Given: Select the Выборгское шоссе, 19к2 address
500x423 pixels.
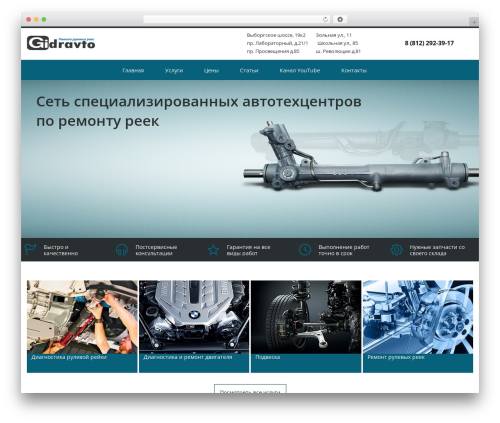Looking at the screenshot, I should [x=276, y=35].
